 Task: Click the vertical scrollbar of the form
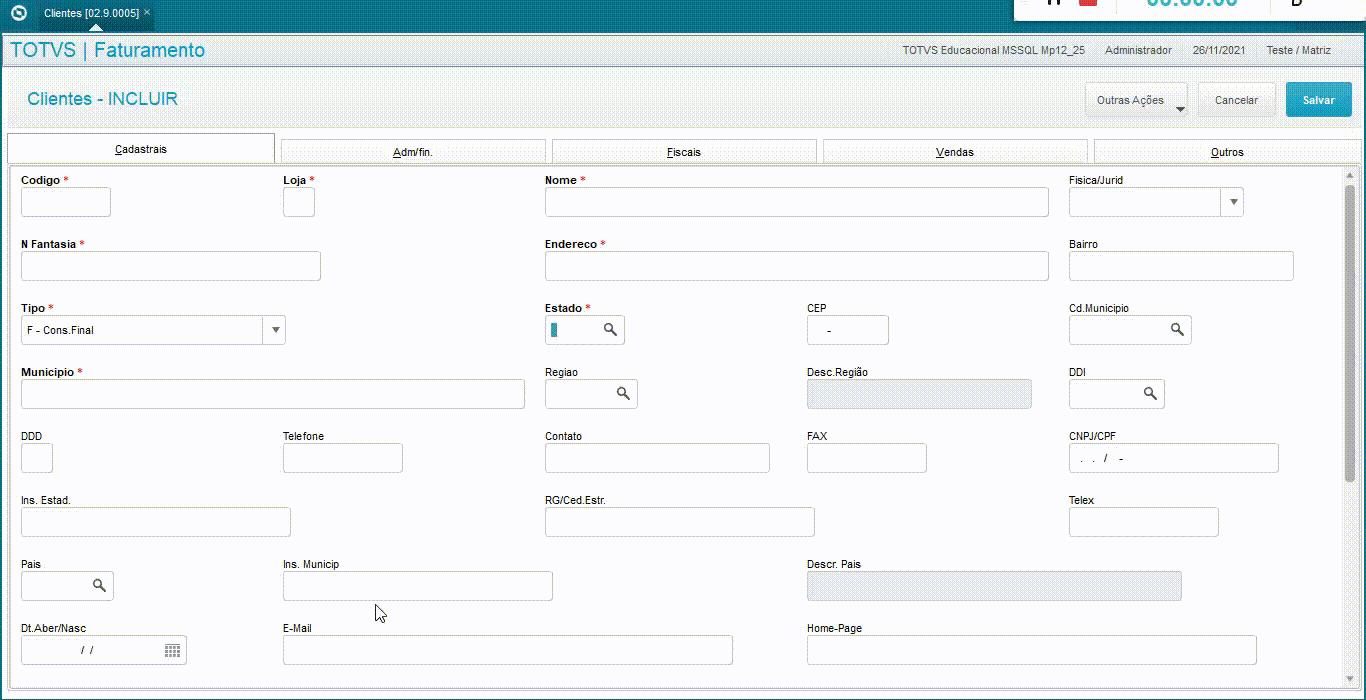click(1349, 428)
